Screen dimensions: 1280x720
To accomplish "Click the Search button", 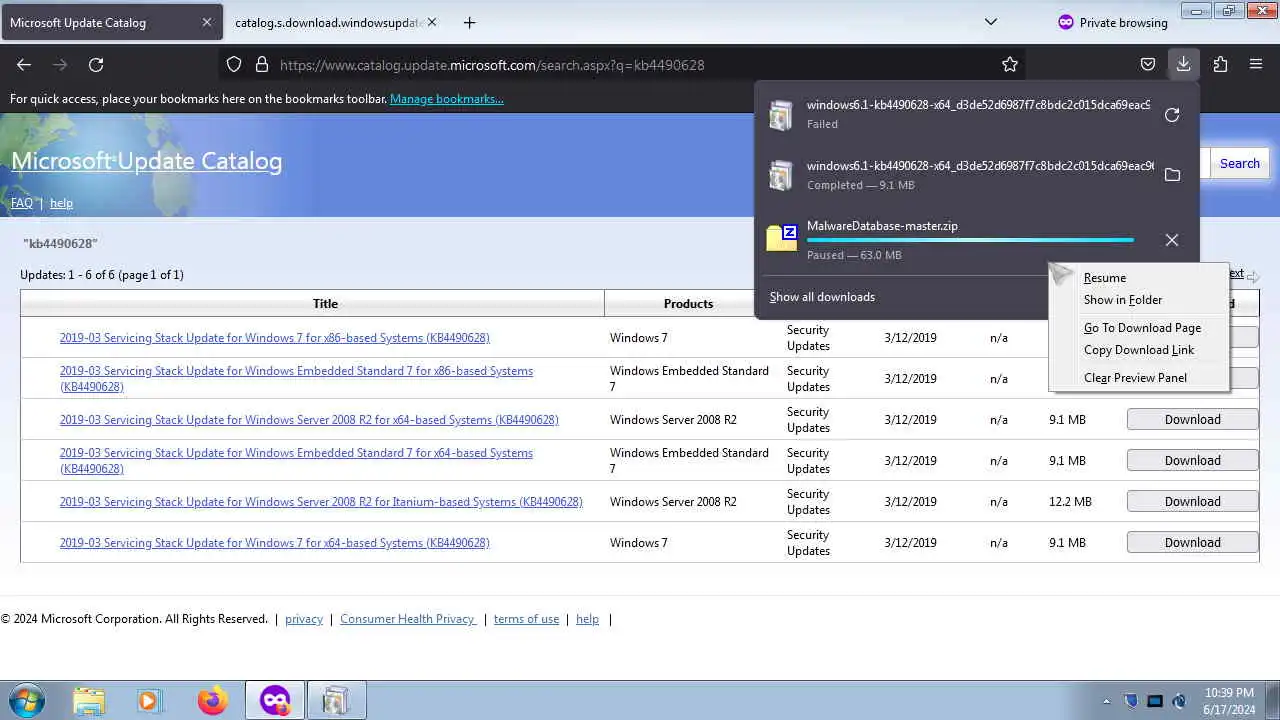I will (1239, 163).
